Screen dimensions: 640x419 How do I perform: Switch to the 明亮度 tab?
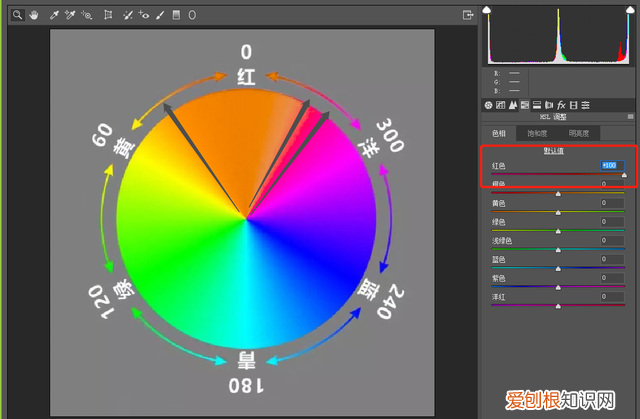point(578,133)
